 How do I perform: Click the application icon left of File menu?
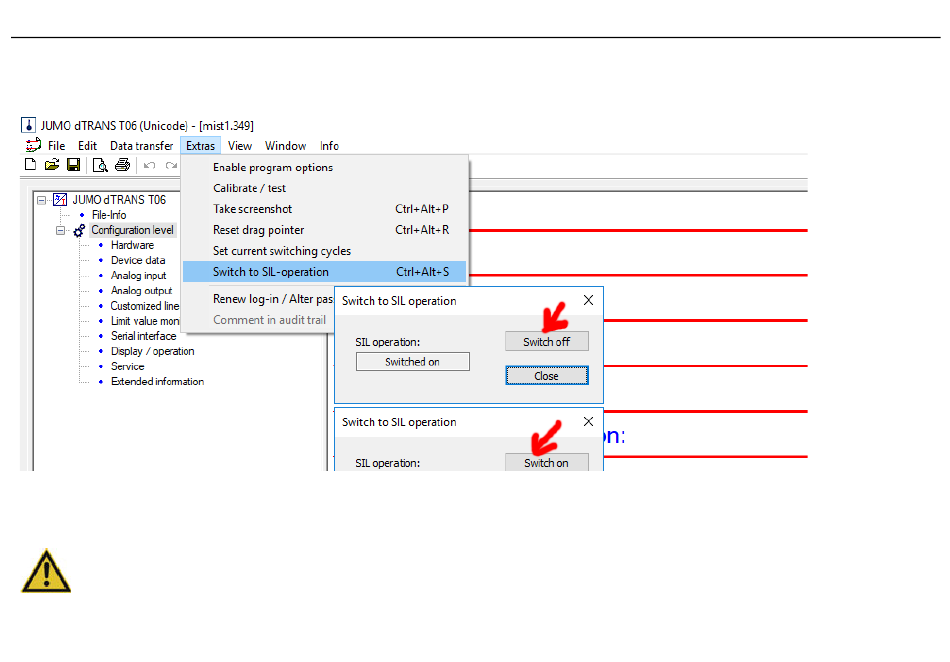coord(33,145)
